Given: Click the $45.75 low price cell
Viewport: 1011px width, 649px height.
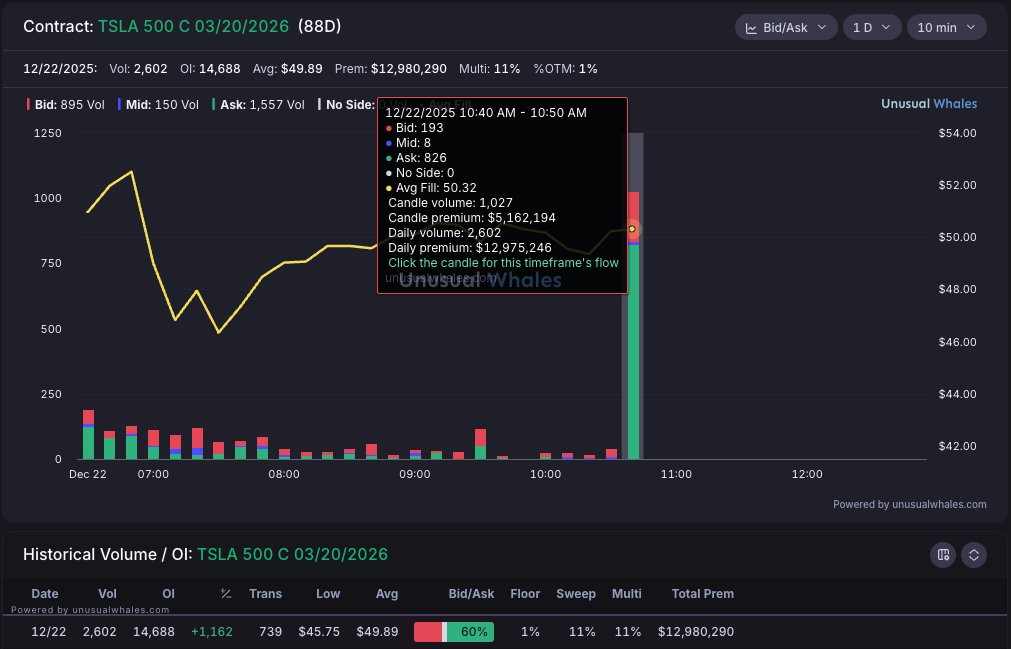Looking at the screenshot, I should pos(319,632).
